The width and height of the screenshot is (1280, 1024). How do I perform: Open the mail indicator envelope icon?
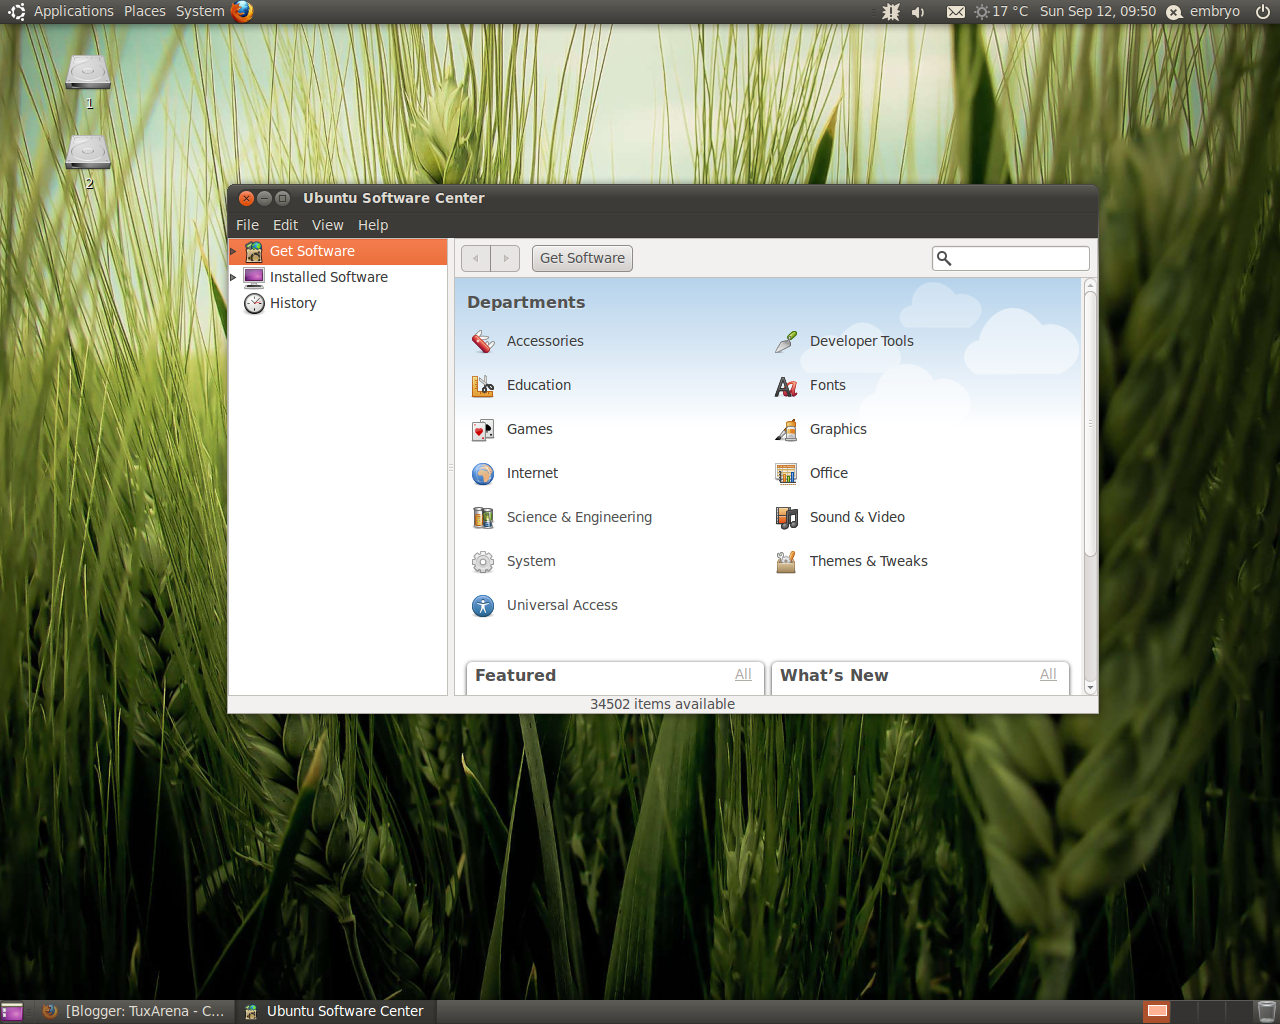point(956,12)
